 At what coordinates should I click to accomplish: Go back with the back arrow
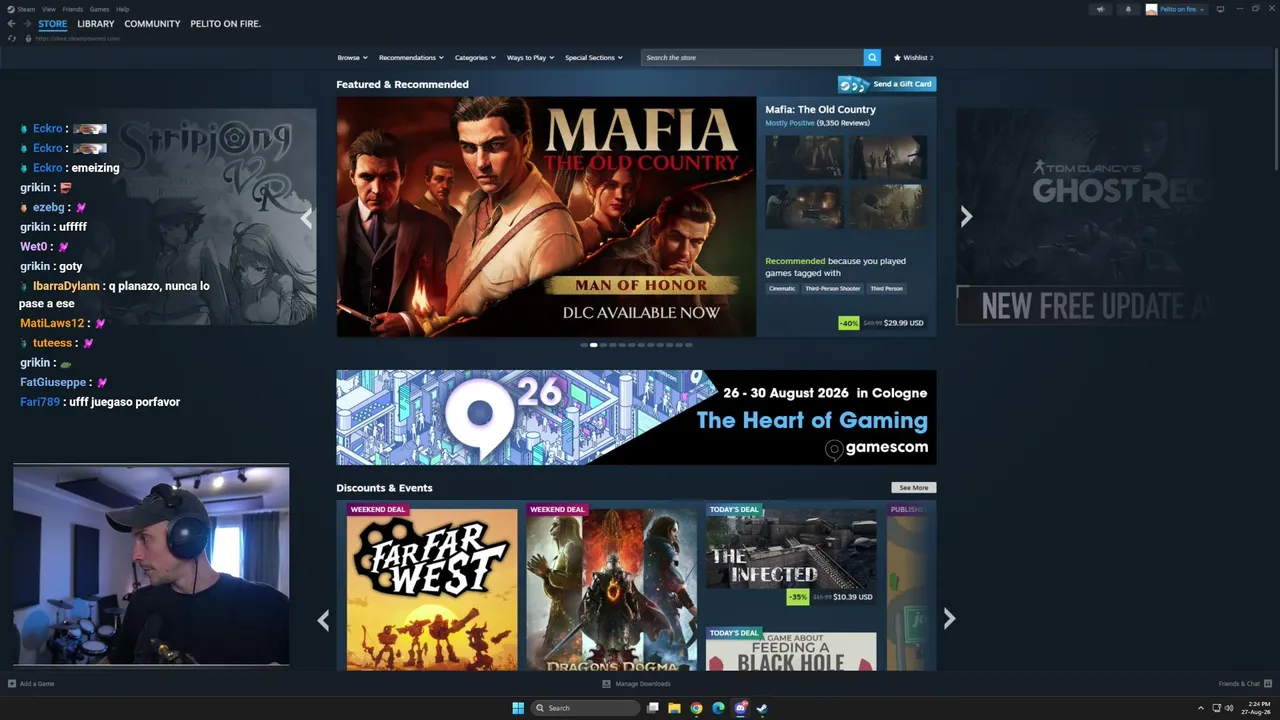click(x=12, y=24)
